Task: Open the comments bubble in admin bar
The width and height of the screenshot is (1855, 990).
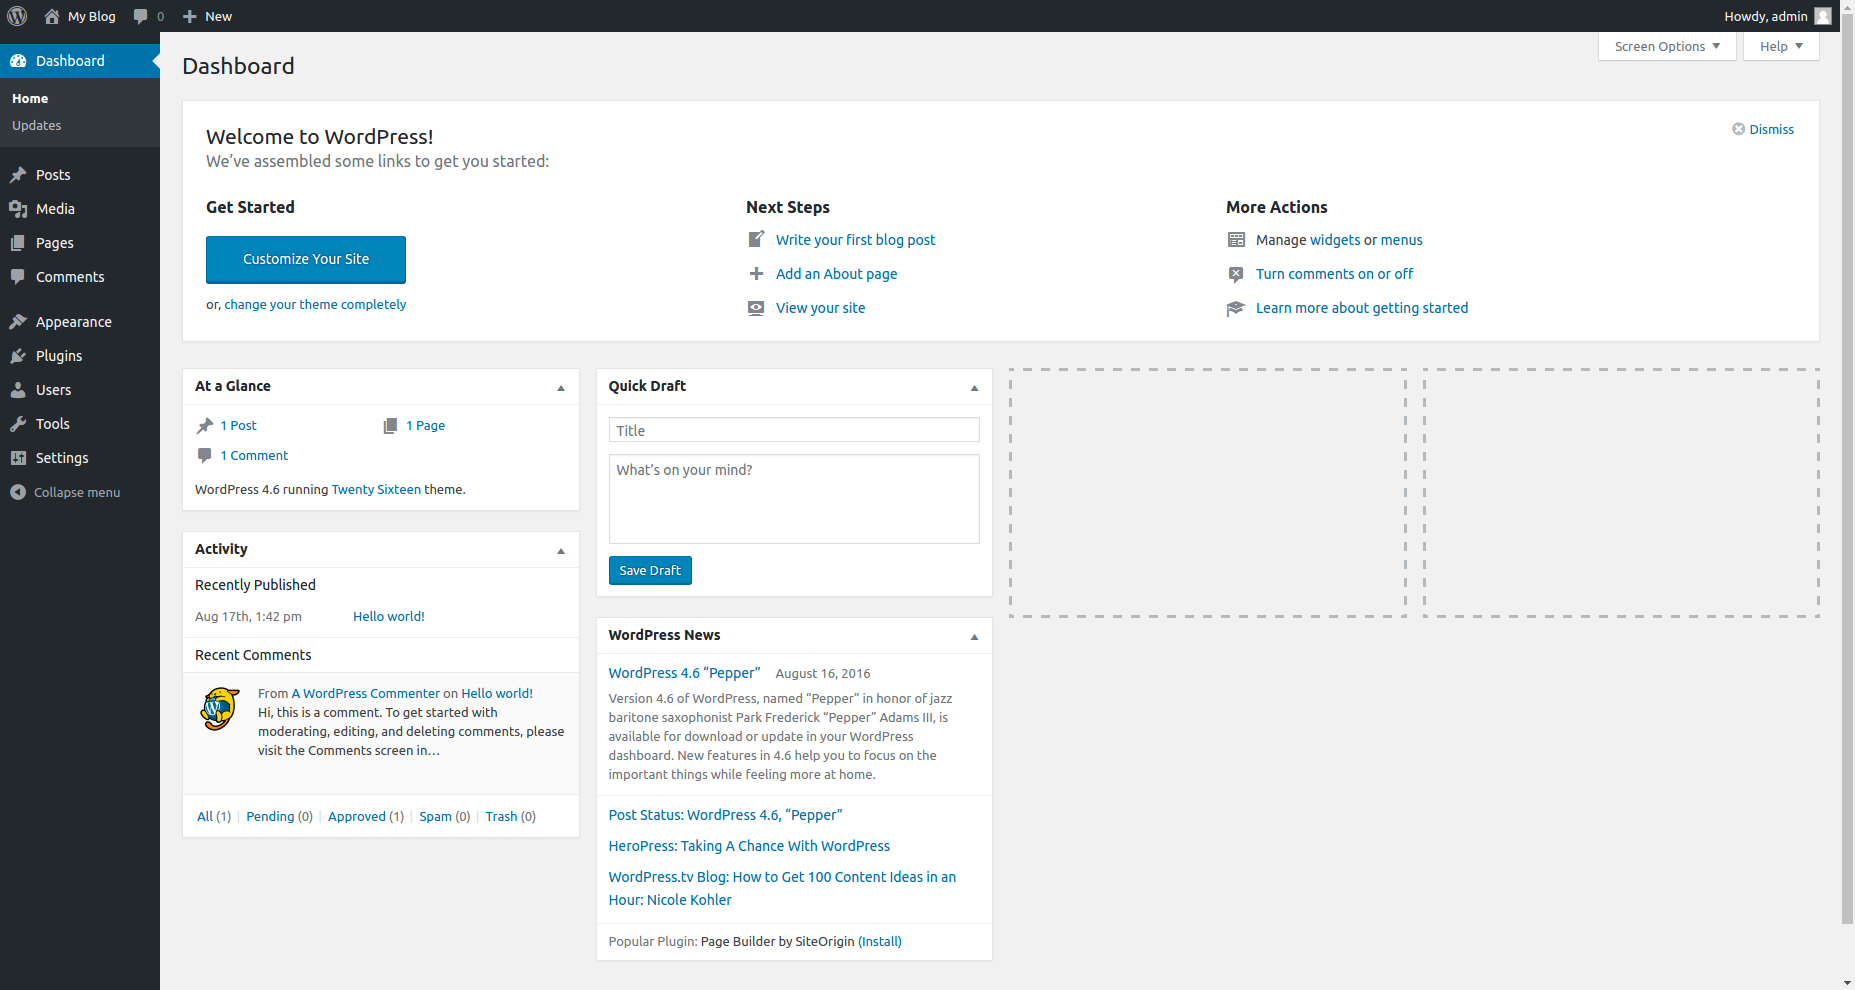Action: click(148, 16)
